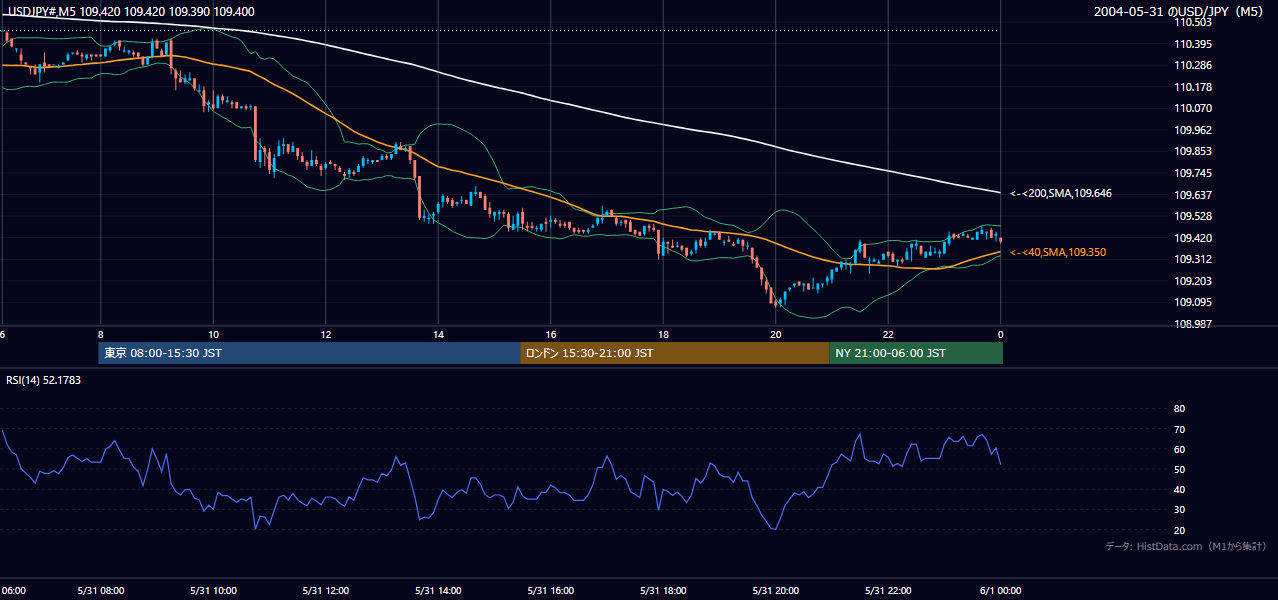Select RSI scale level 70
Viewport: 1278px width, 600px height.
coord(1179,429)
